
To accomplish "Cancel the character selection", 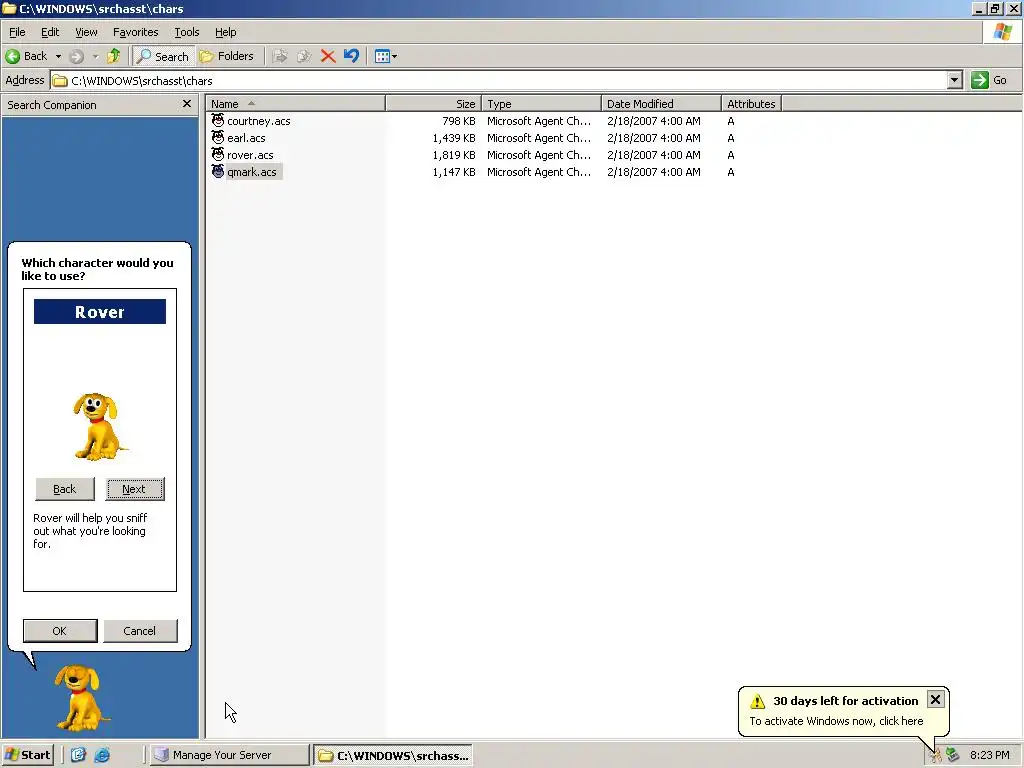I will point(140,631).
